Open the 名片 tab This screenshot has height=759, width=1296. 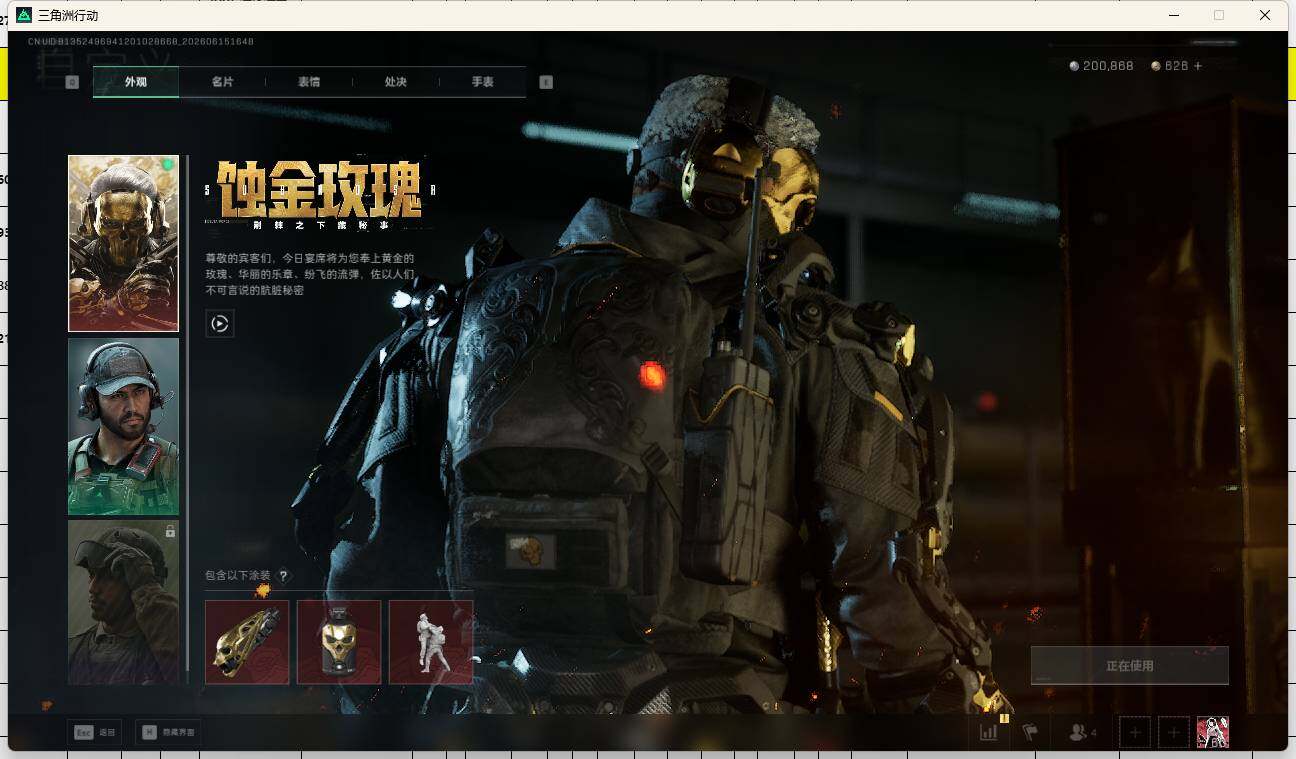[x=222, y=82]
